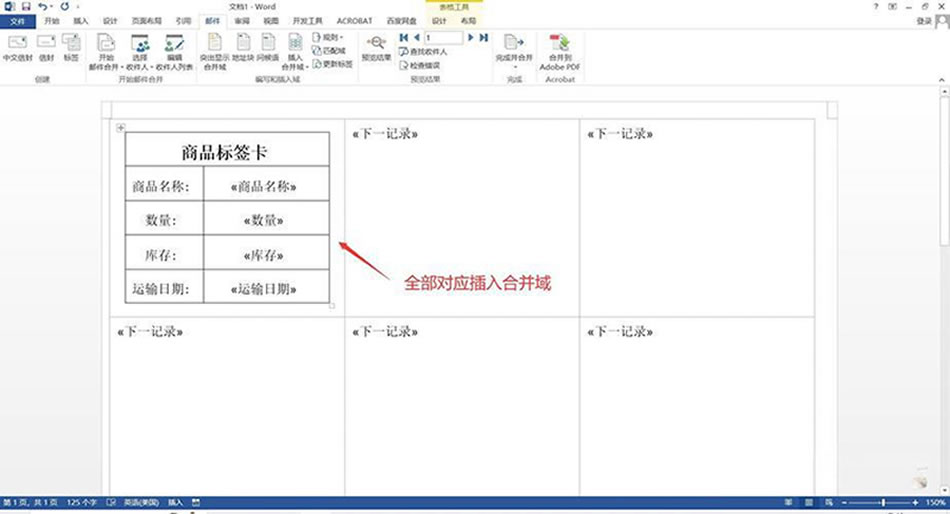Go to previous record arrow
The width and height of the screenshot is (950, 514).
[x=417, y=38]
